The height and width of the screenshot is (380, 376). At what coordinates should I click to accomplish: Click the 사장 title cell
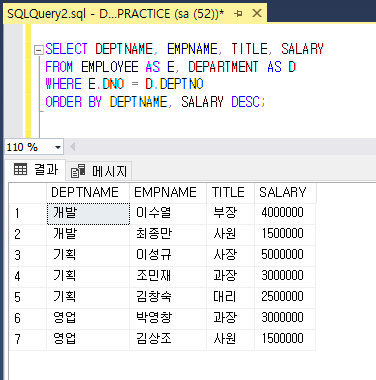coord(230,256)
